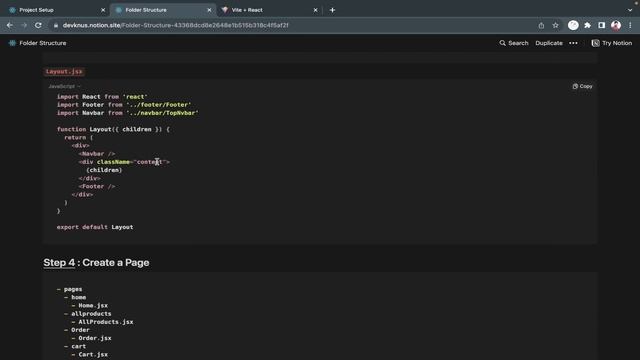640x360 pixels.
Task: Click "cart" folder text
Action: click(x=78, y=346)
